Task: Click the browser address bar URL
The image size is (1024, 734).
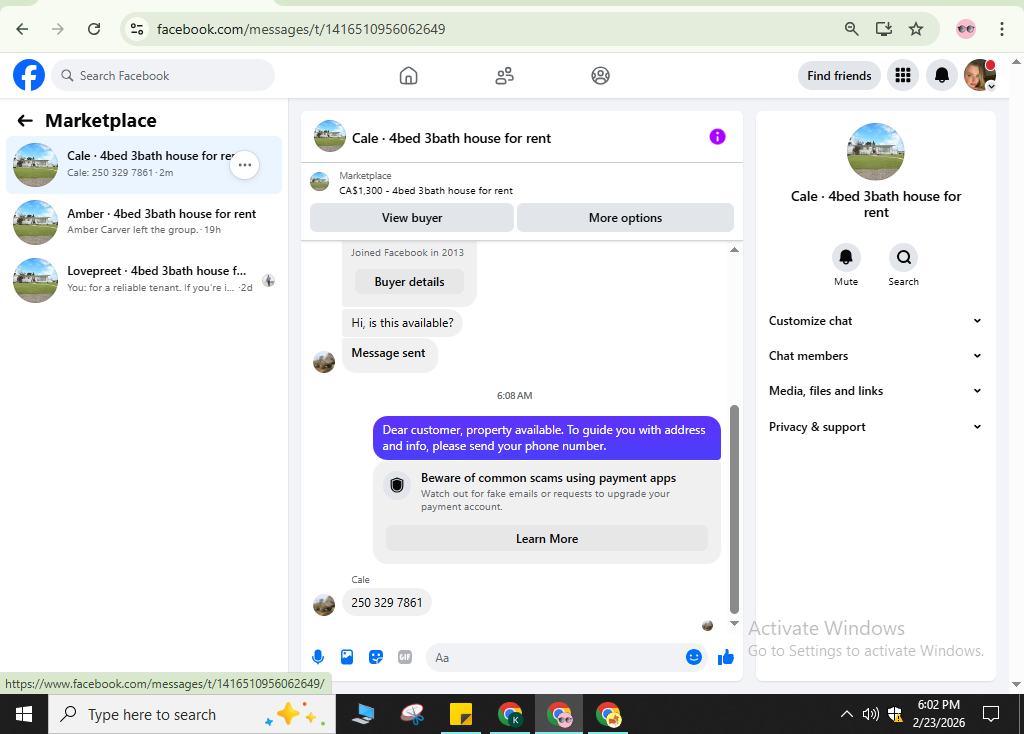Action: tap(301, 29)
